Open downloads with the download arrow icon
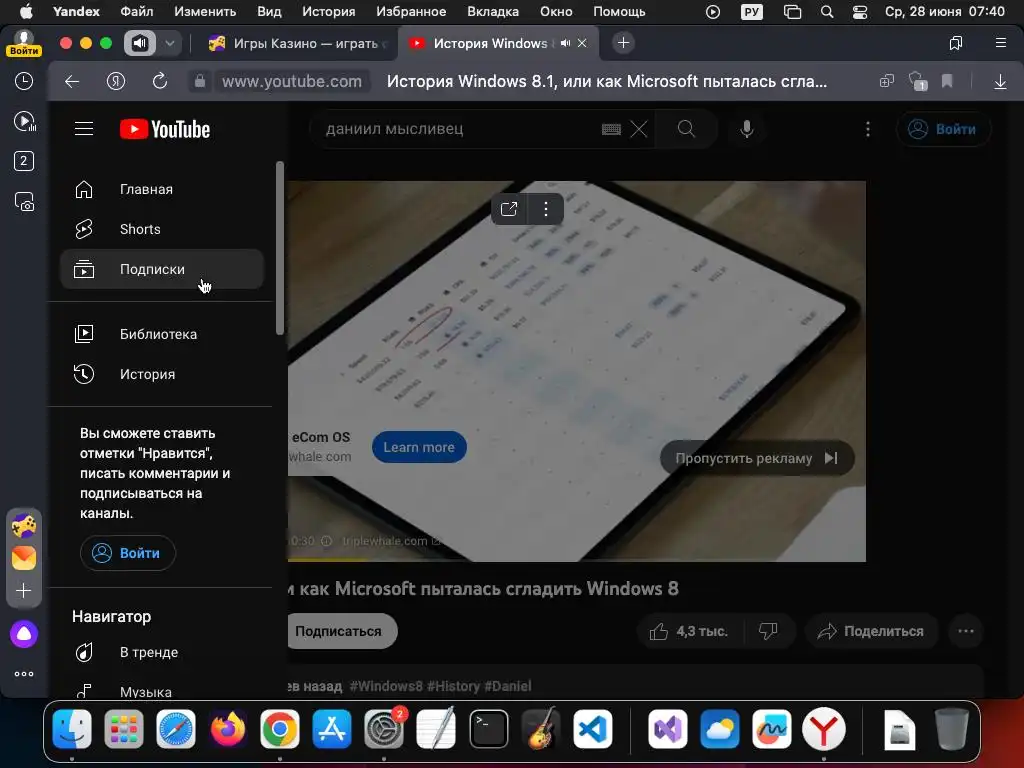Viewport: 1024px width, 768px height. 1000,82
